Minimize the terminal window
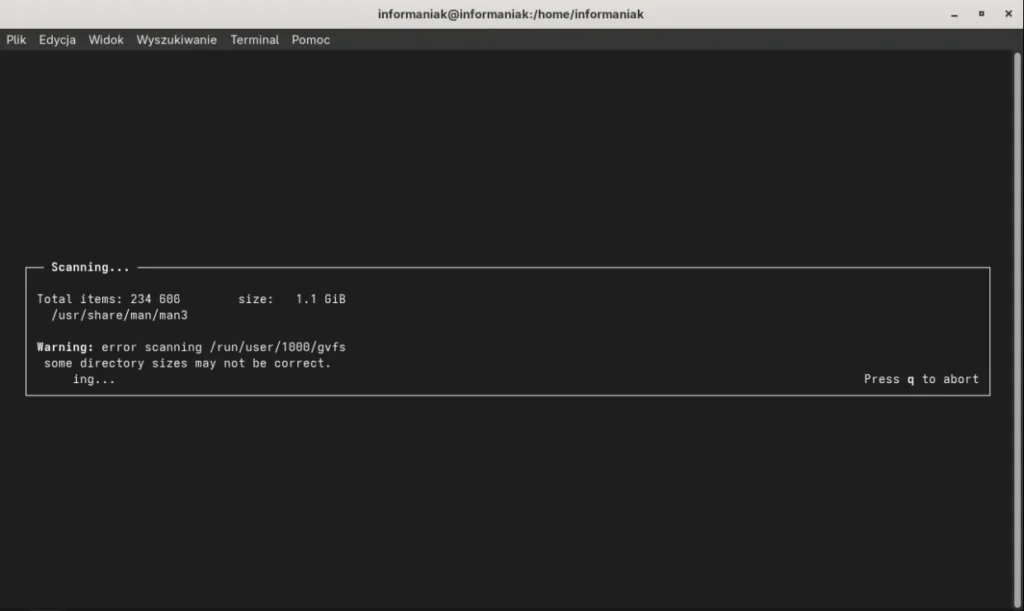 [954, 14]
